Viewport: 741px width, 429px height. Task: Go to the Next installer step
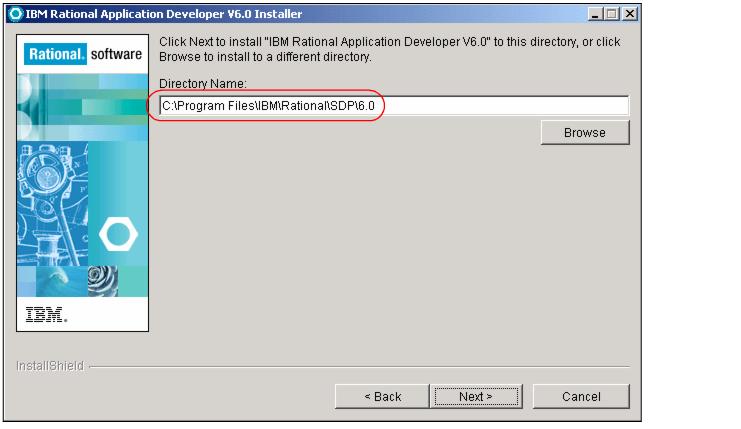tap(476, 396)
